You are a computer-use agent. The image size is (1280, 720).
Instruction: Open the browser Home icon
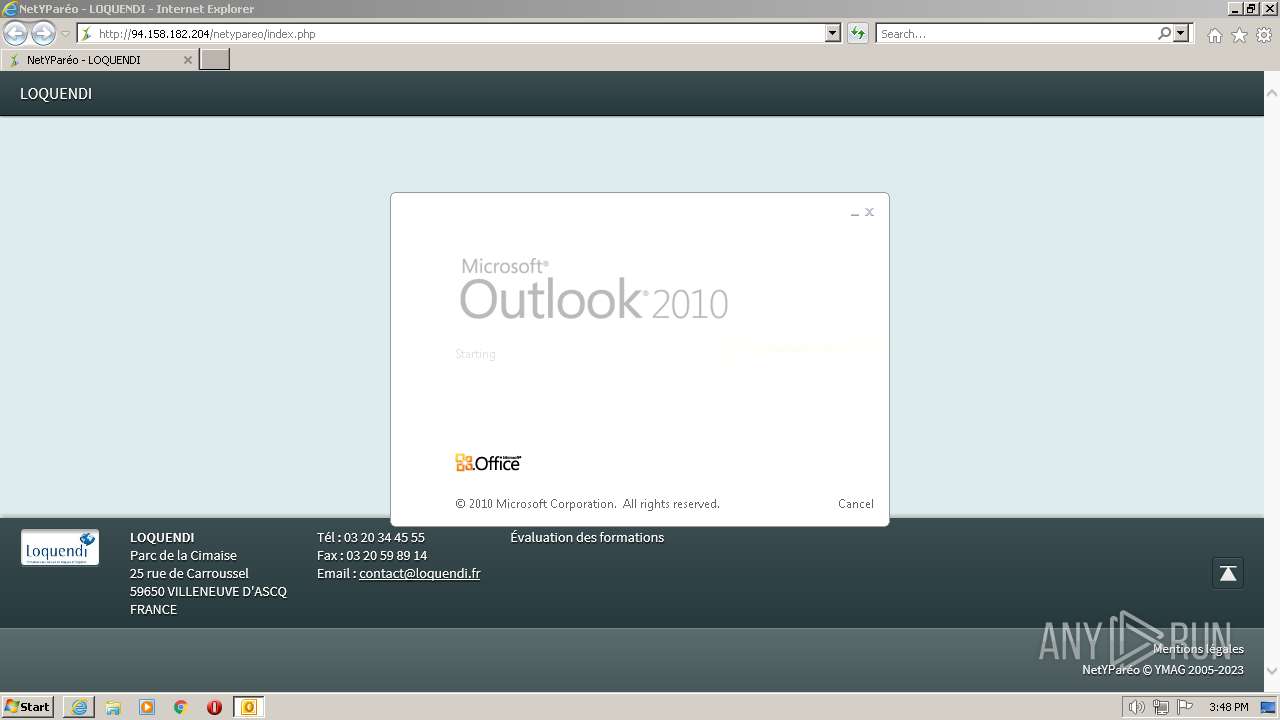pos(1214,35)
